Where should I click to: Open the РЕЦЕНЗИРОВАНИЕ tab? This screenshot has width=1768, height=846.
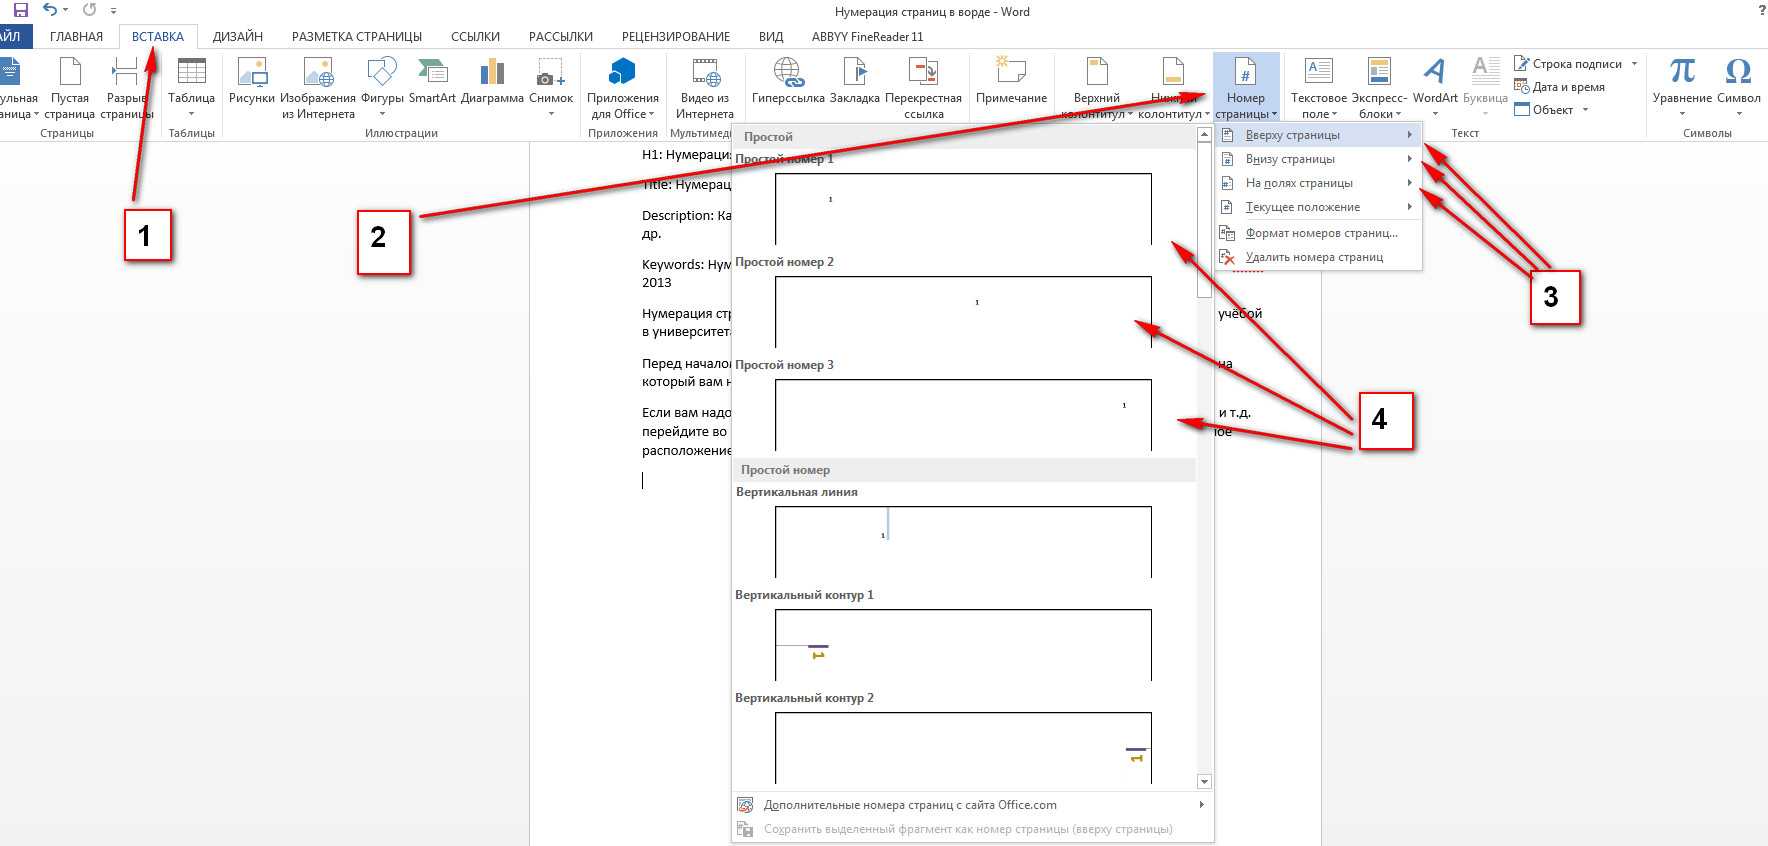click(676, 37)
